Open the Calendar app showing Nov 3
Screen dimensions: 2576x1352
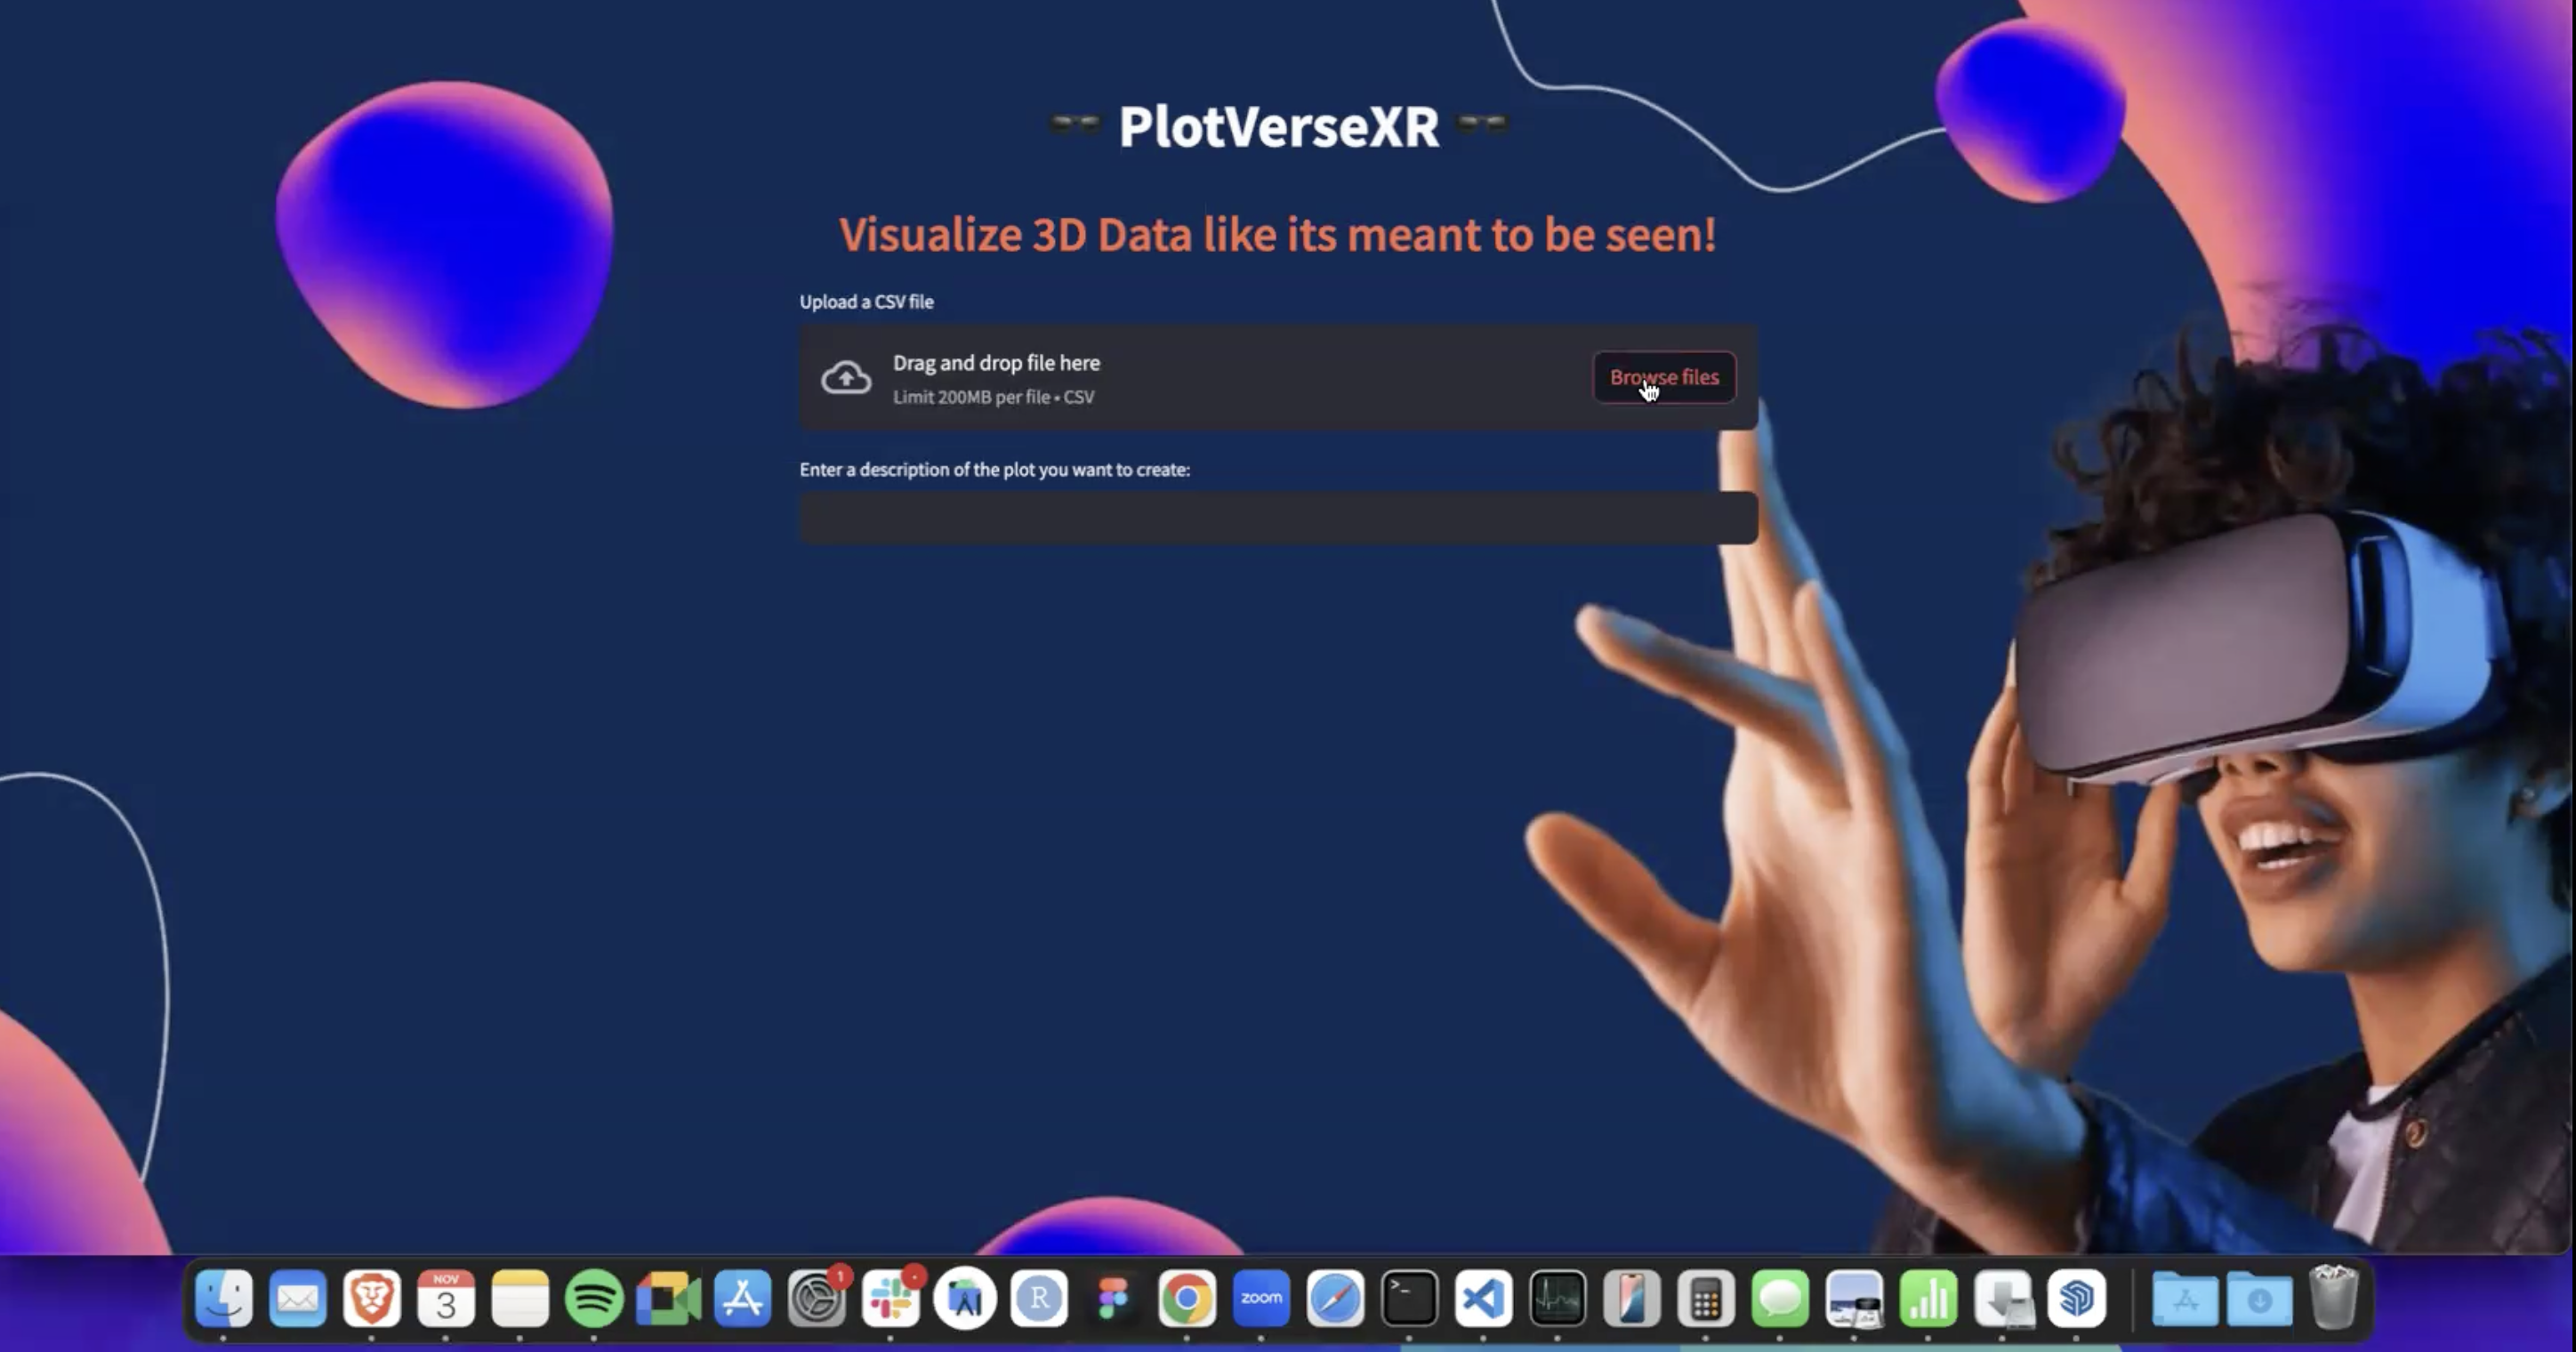(446, 1298)
